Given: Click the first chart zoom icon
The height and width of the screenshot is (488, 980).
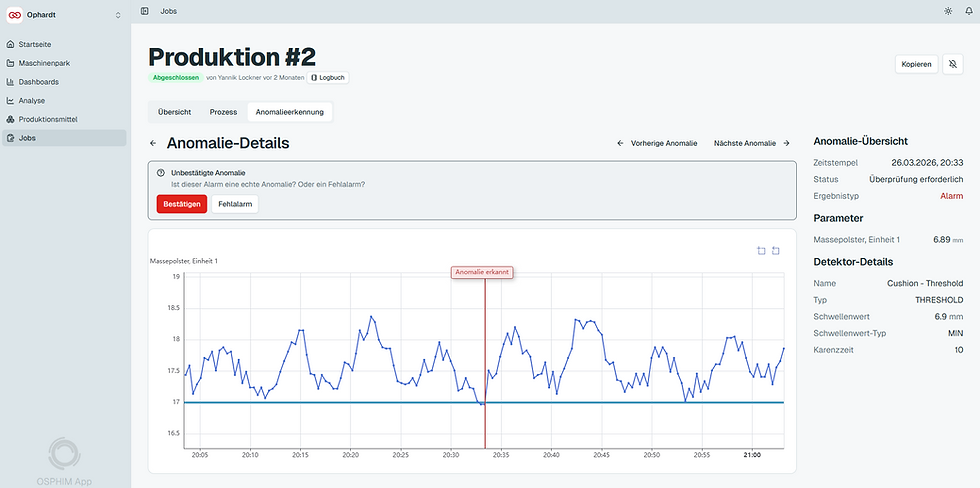Looking at the screenshot, I should 761,251.
